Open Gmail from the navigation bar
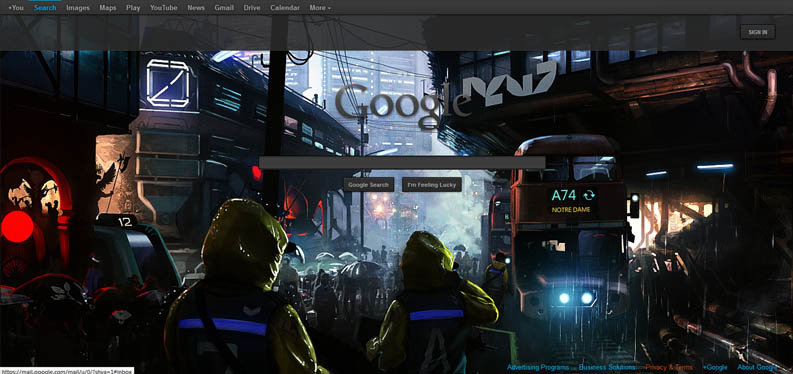Image resolution: width=793 pixels, height=374 pixels. (x=224, y=8)
